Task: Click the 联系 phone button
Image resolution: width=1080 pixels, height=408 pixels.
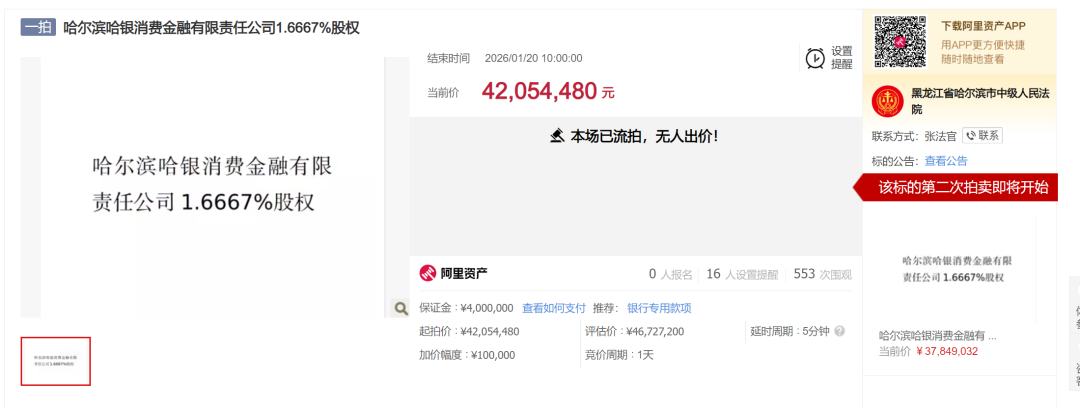Action: coord(982,136)
